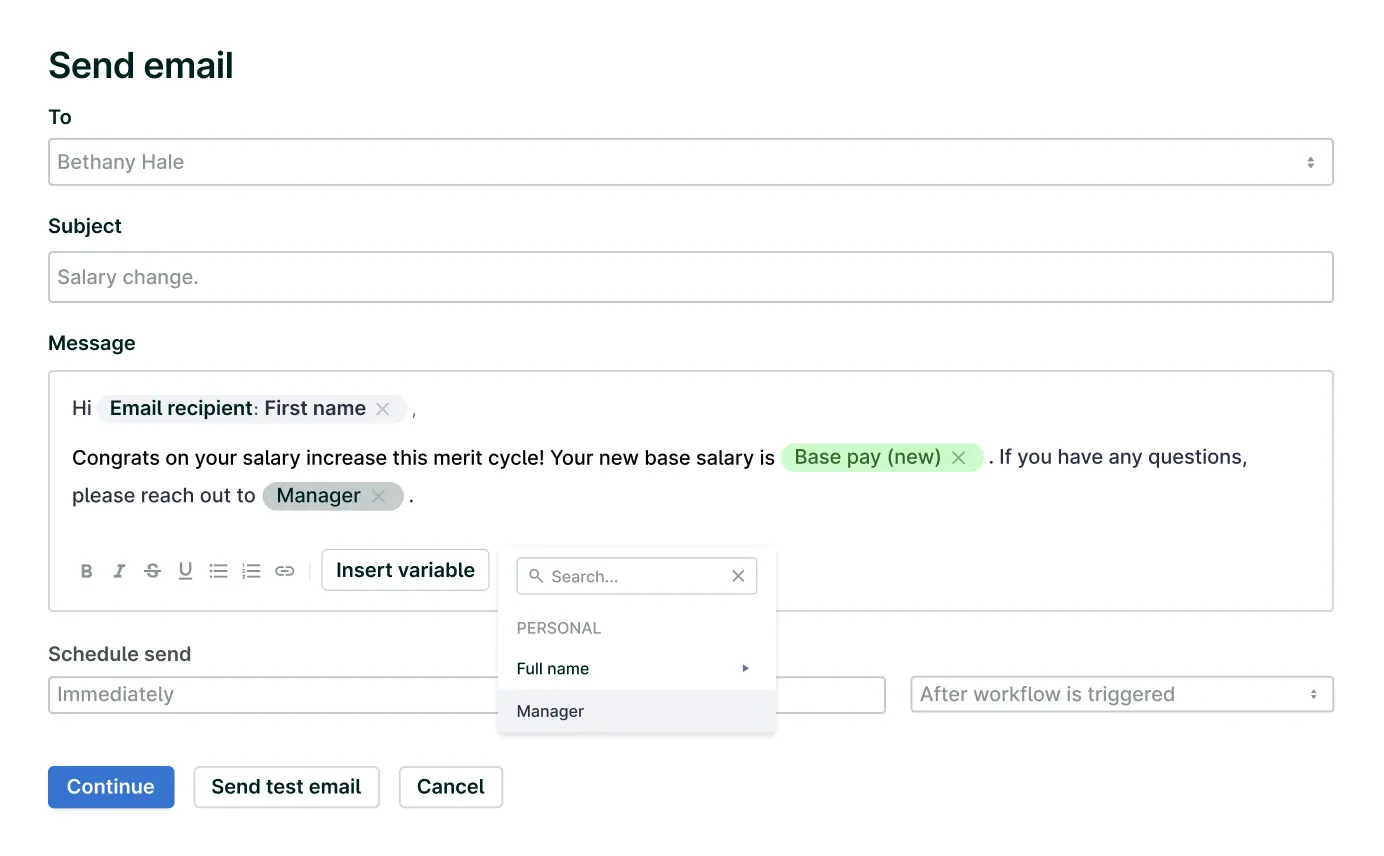Apply strikethrough formatting

tap(152, 571)
